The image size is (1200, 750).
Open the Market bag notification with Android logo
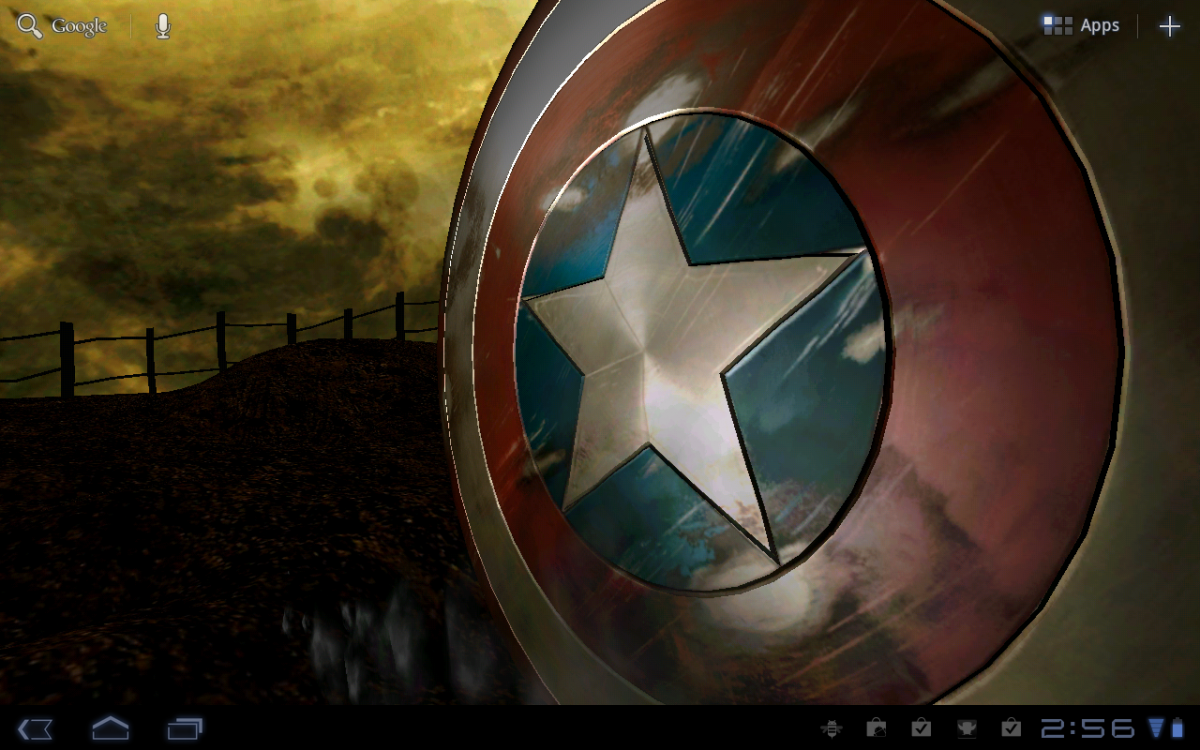click(x=876, y=728)
